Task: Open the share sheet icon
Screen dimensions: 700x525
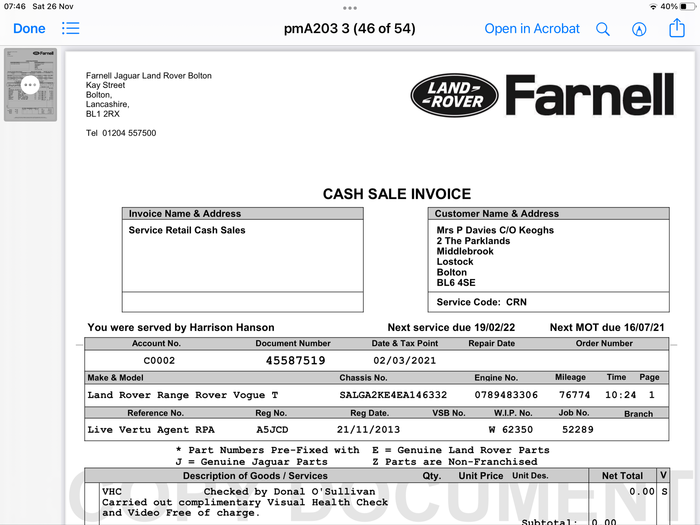Action: click(x=677, y=28)
